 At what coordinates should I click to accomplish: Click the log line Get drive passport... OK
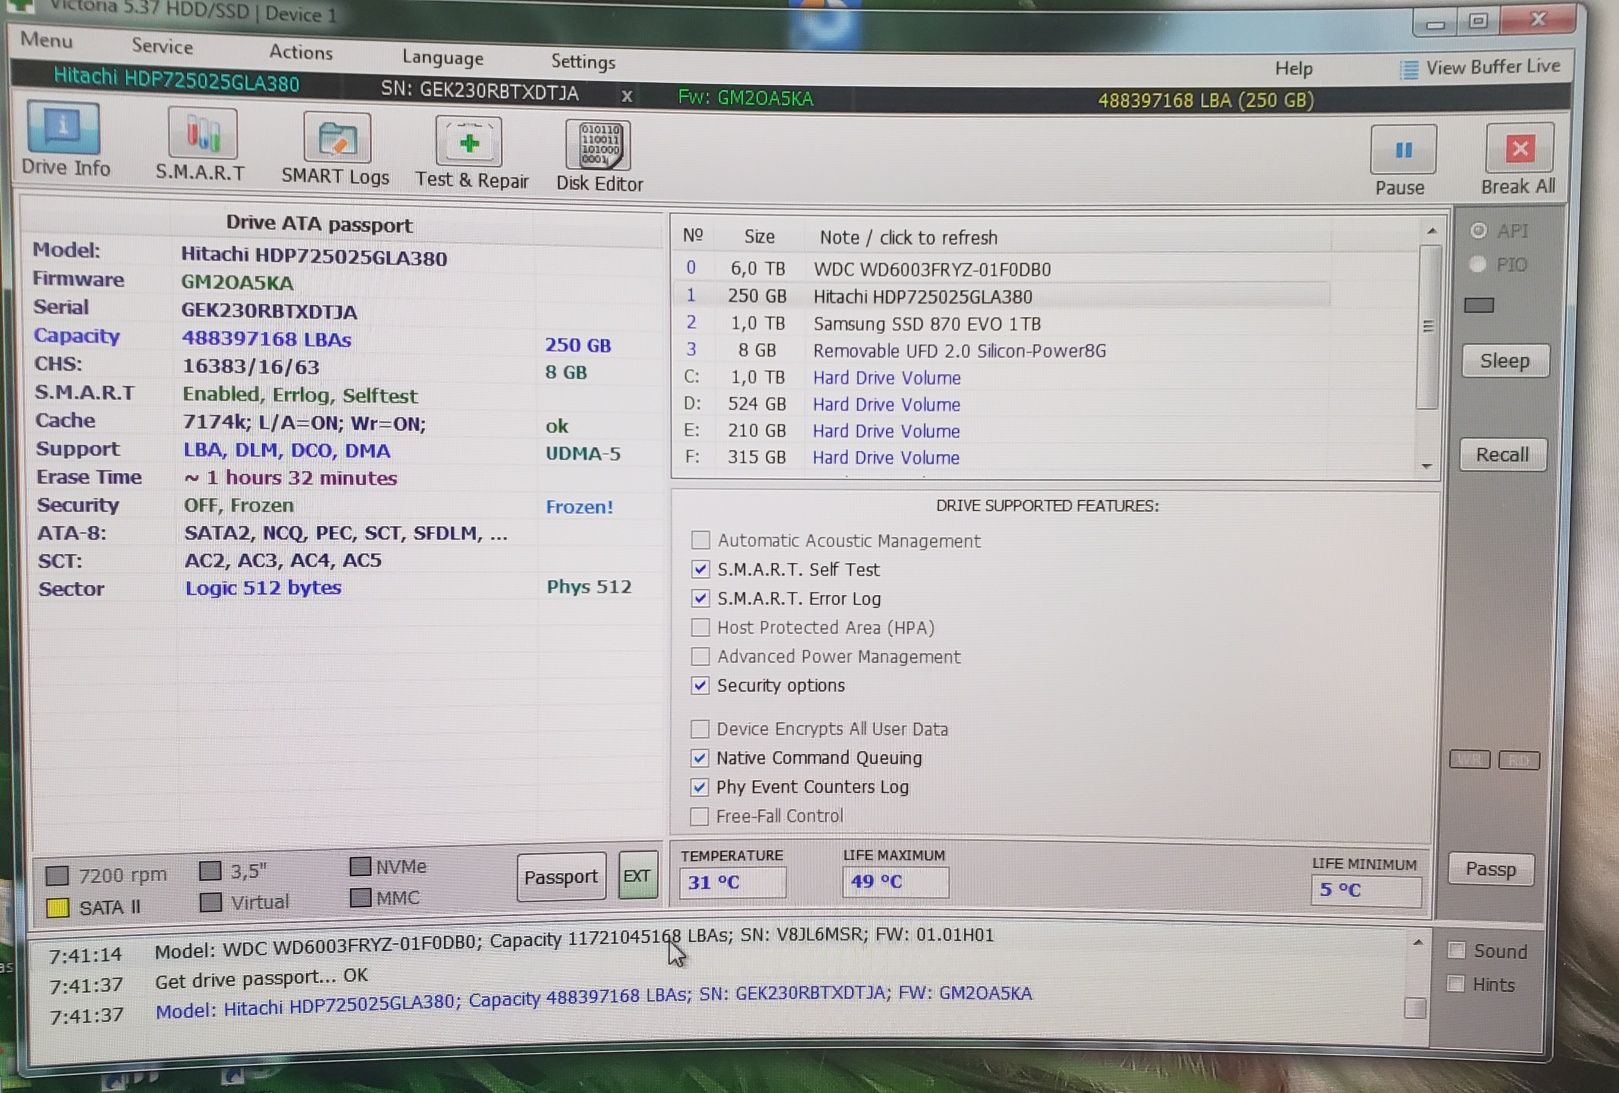point(261,978)
